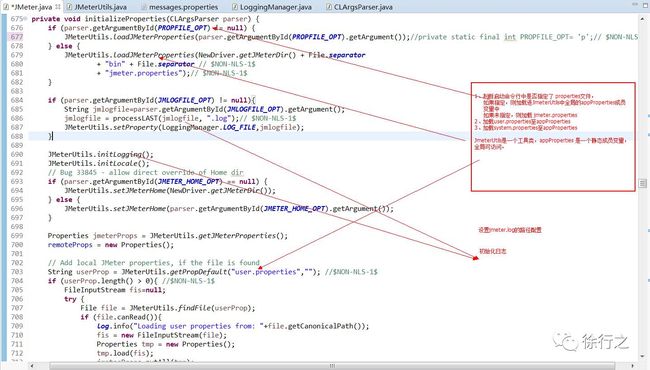
Task: Click 'getPropDefault' call on line 703
Action: tap(198, 272)
